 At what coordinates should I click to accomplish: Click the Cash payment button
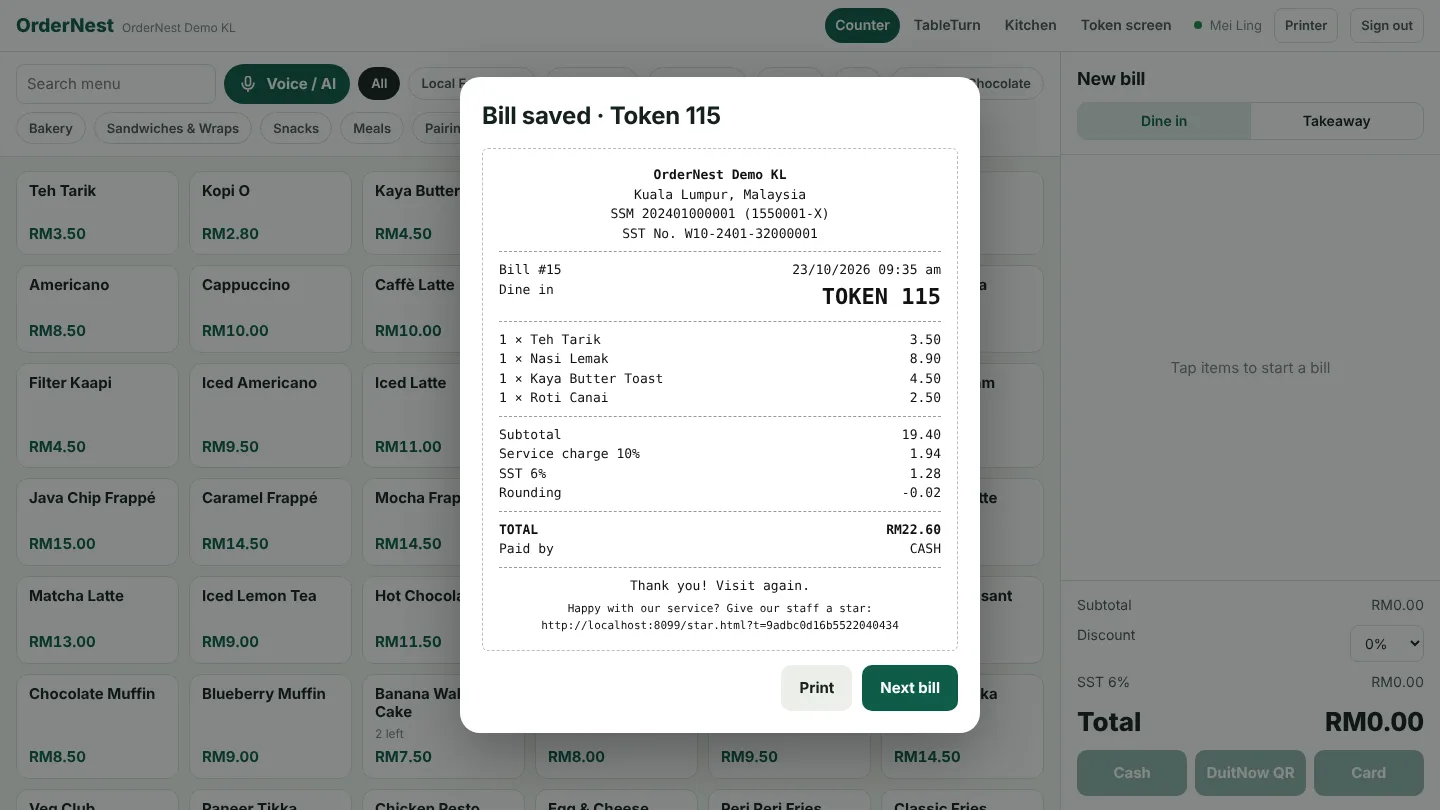tap(1132, 773)
